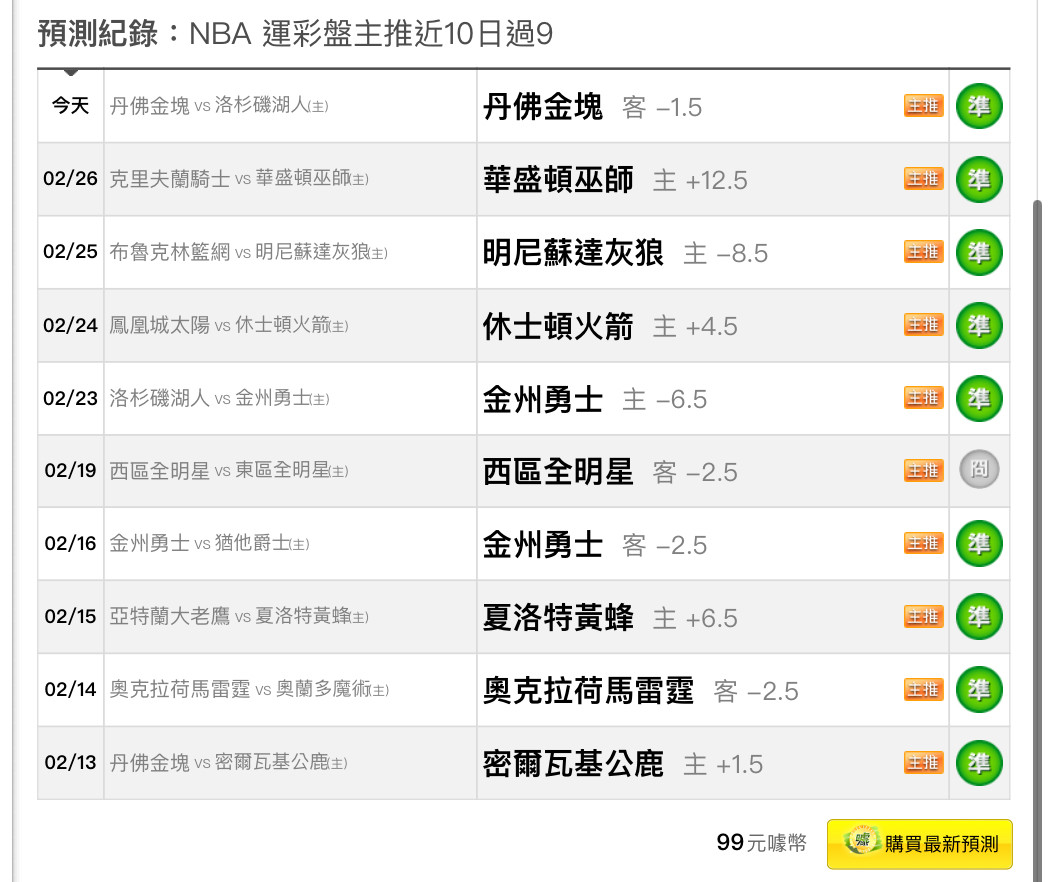This screenshot has height=882, width=1051.
Task: Click 主推 badge beside 休士頓火箭 prediction
Action: pyautogui.click(x=924, y=325)
